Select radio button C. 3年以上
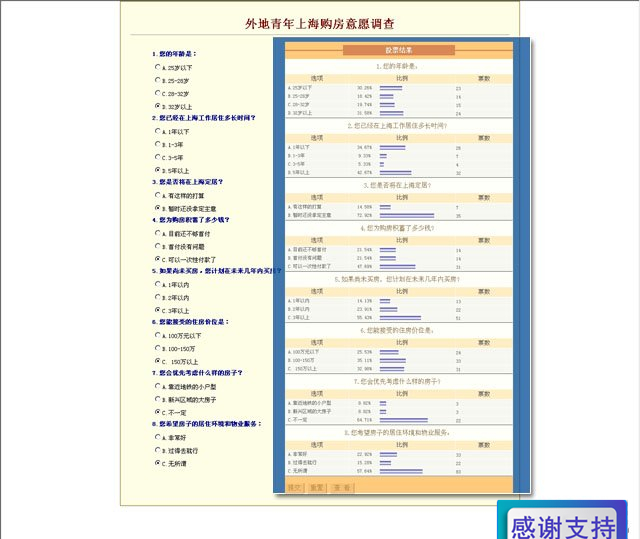The image size is (640, 539). click(158, 310)
